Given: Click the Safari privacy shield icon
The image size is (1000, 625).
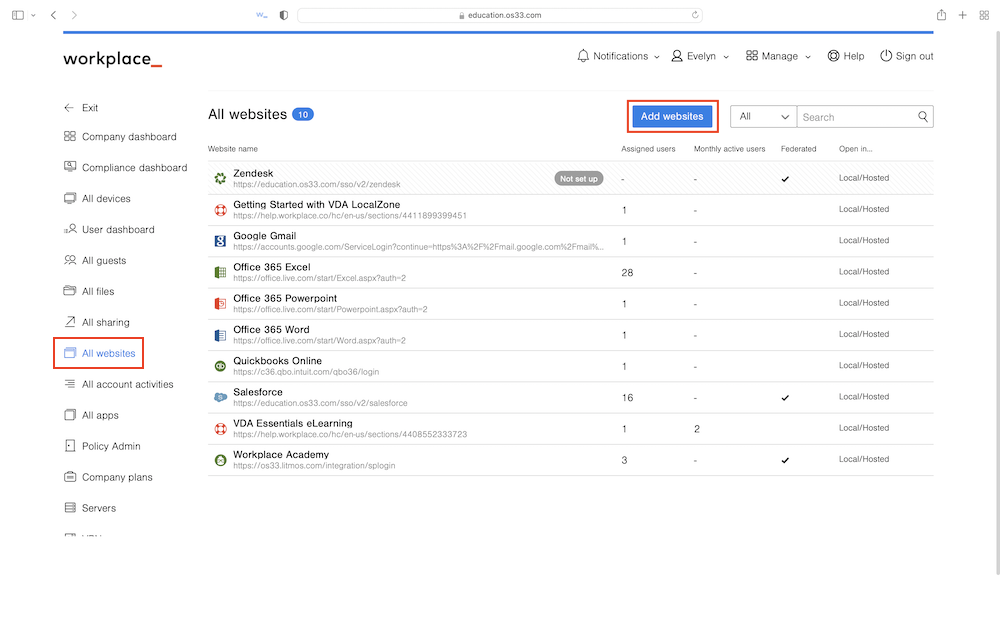Looking at the screenshot, I should [284, 15].
